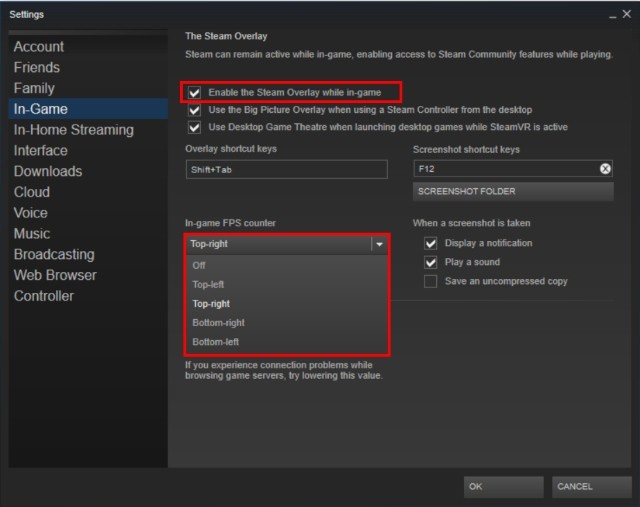The image size is (640, 507).
Task: Open the Friends settings section
Action: pyautogui.click(x=88, y=67)
